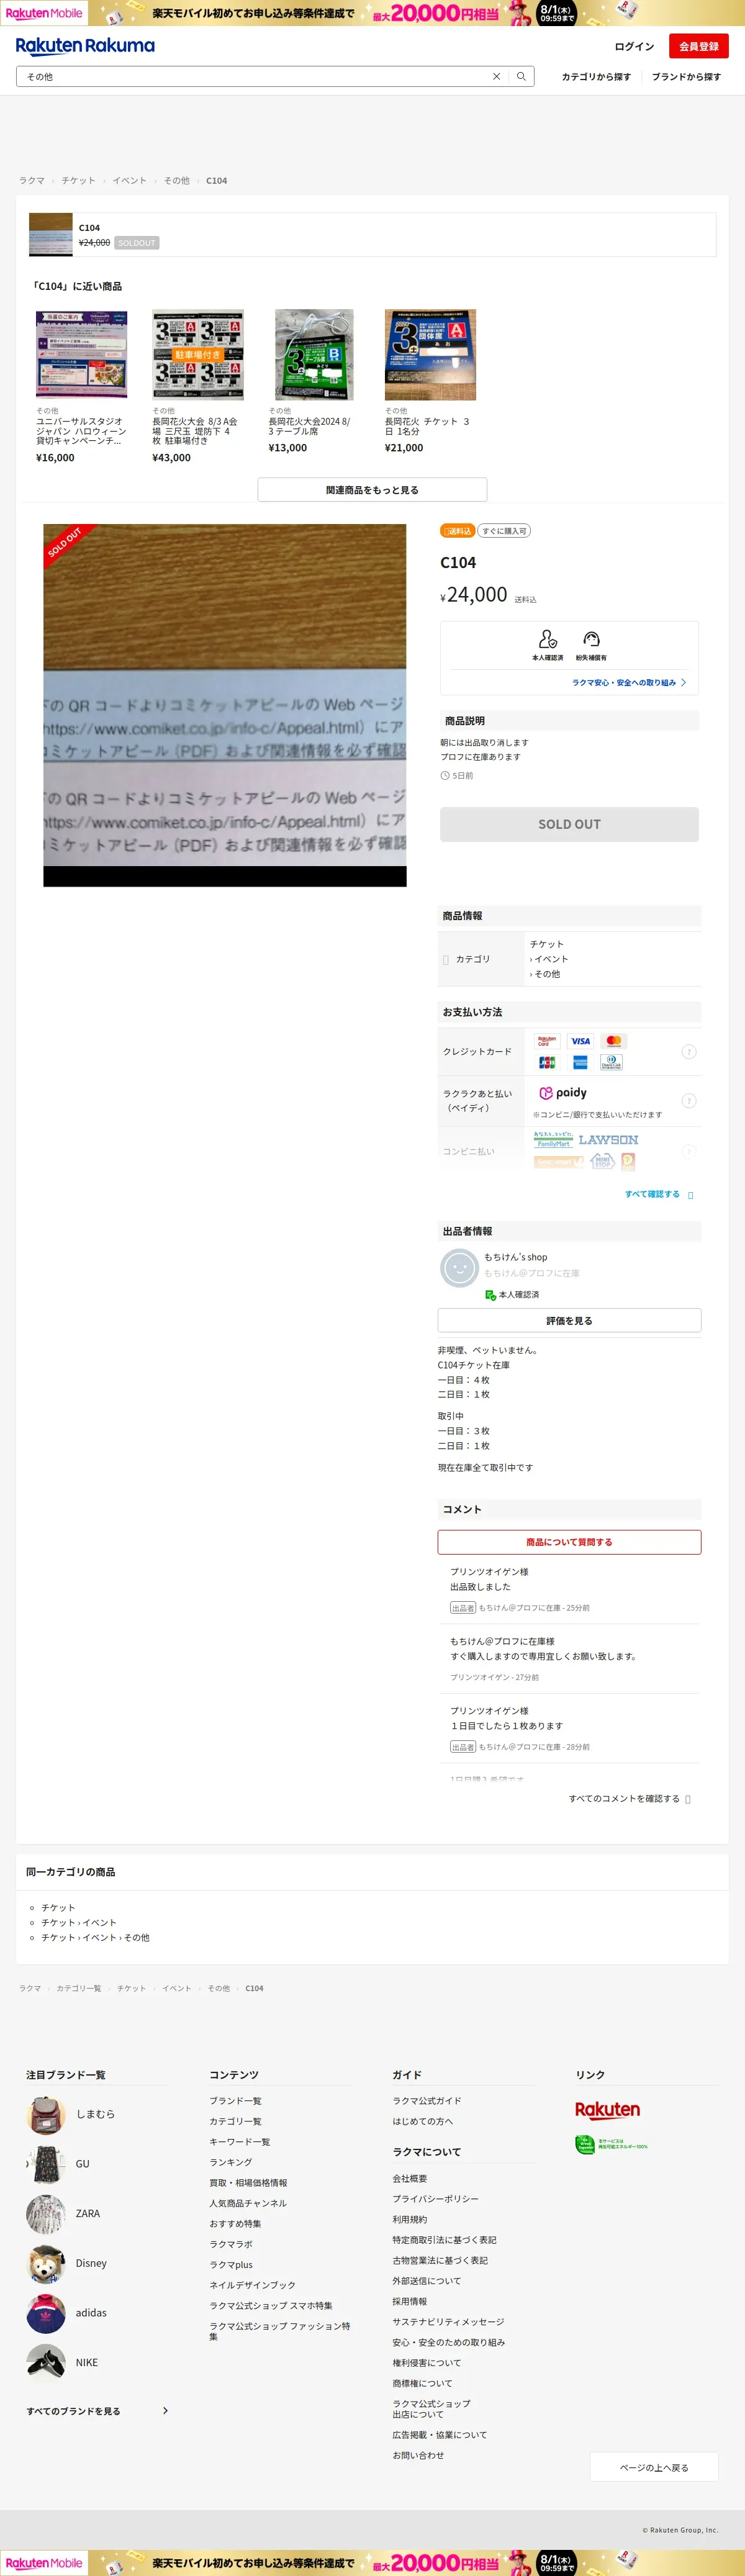The image size is (745, 2576).
Task: Open ログイン link
Action: click(634, 47)
